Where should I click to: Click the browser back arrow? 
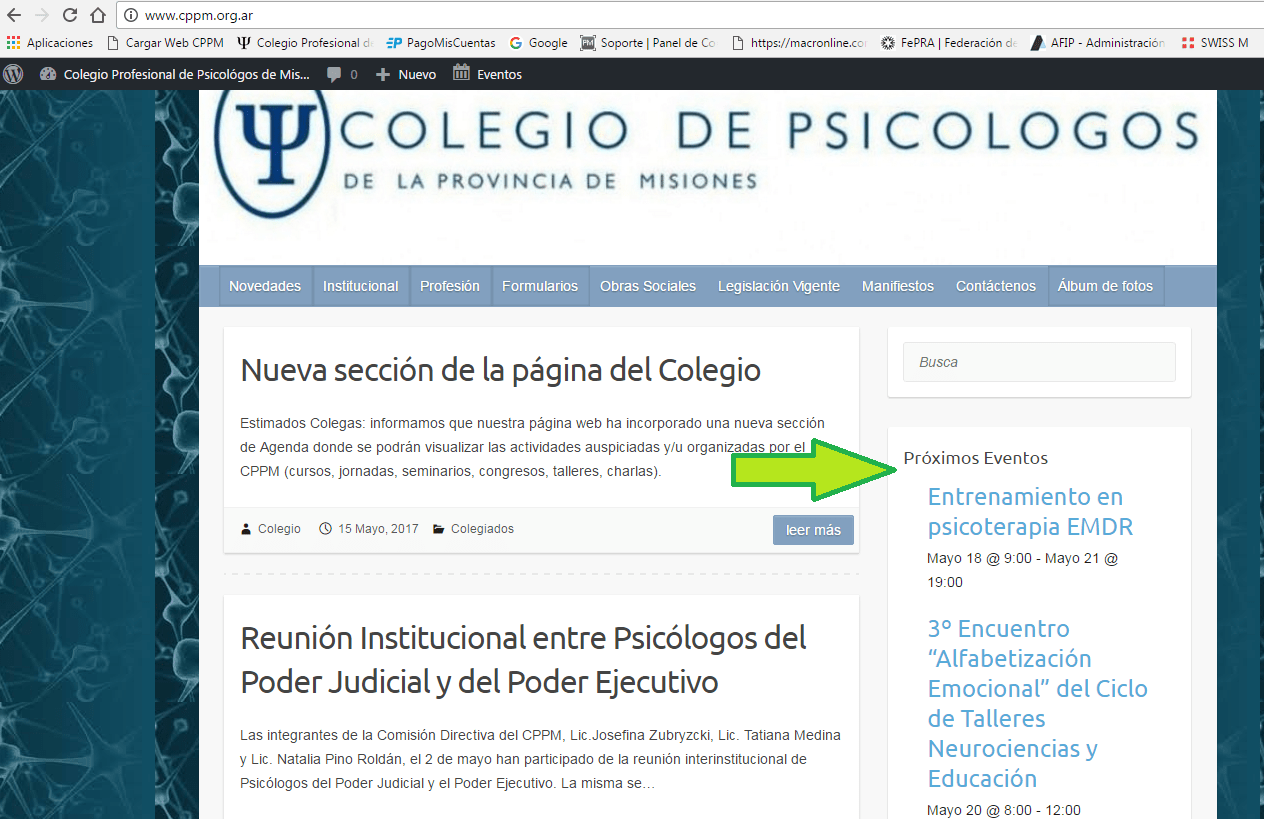click(x=14, y=15)
